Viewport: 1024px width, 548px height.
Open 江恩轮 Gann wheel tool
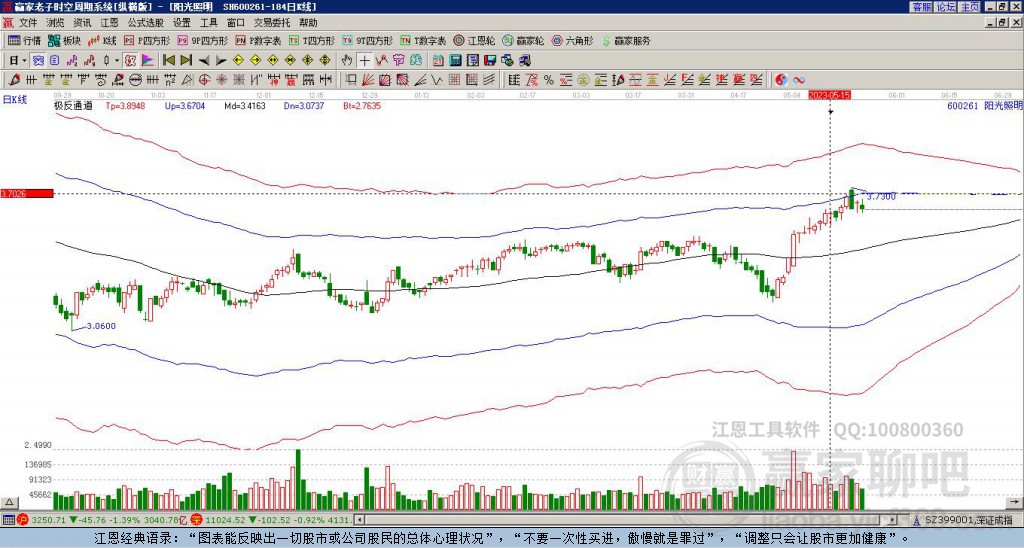pos(474,40)
